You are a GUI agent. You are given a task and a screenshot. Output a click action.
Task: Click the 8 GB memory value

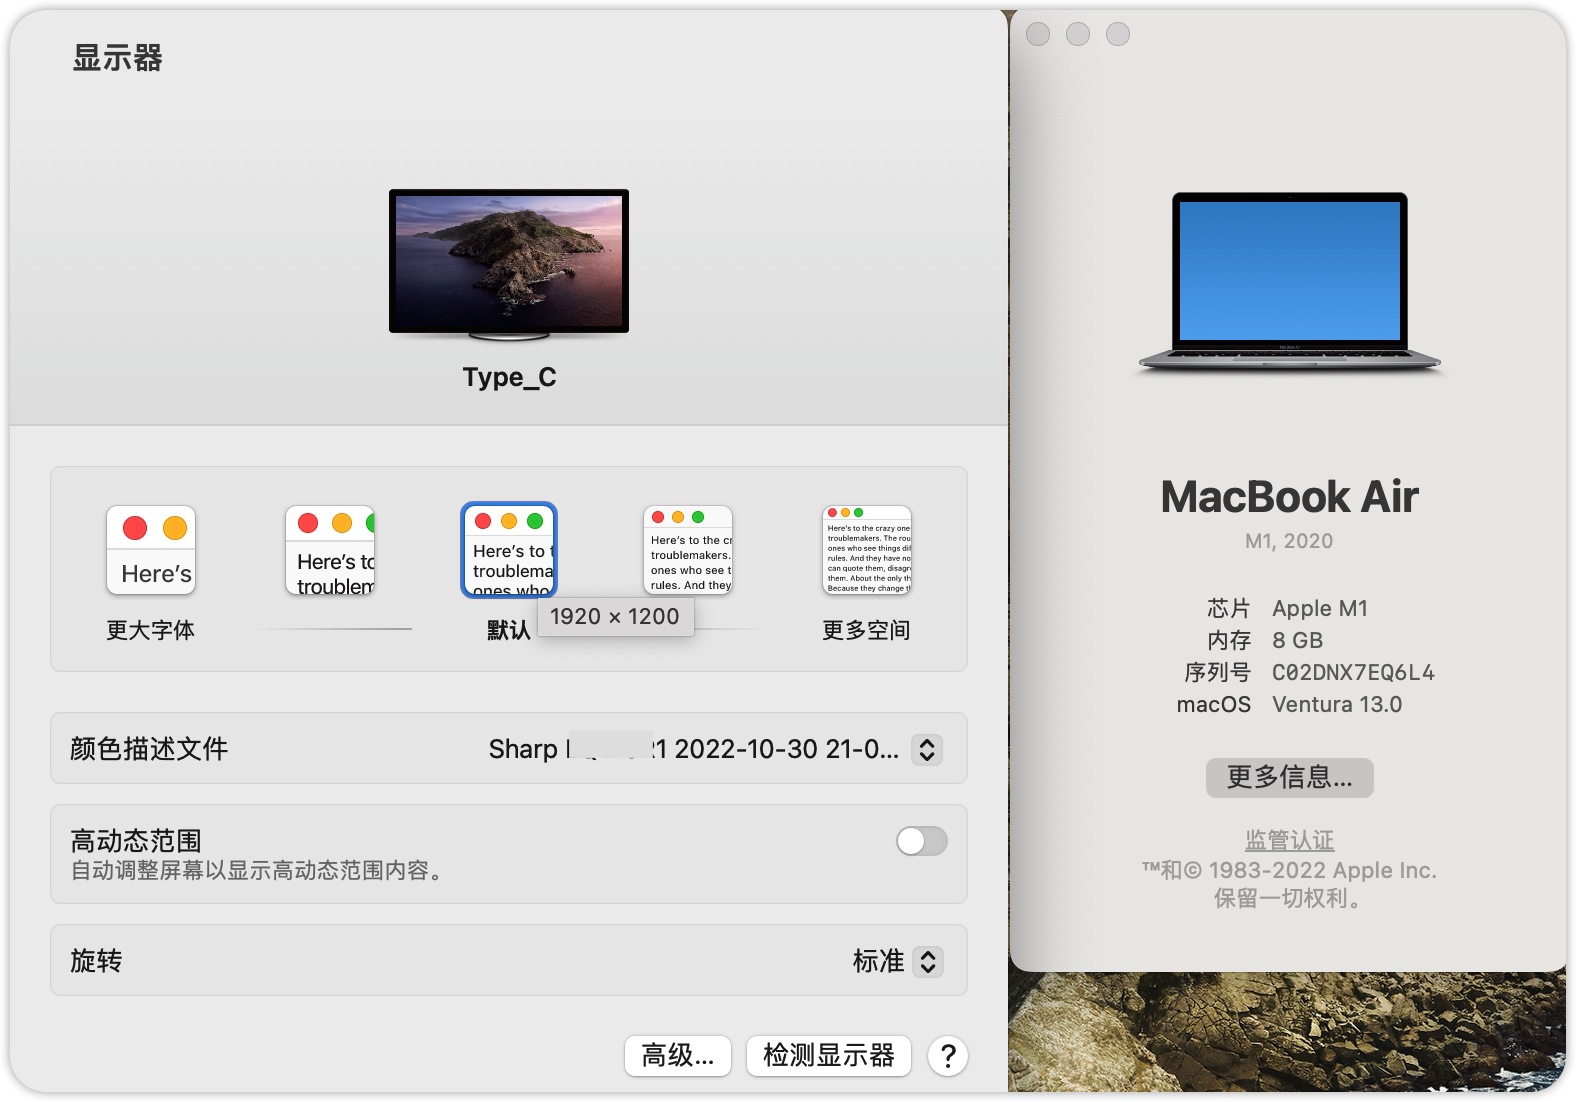1298,640
